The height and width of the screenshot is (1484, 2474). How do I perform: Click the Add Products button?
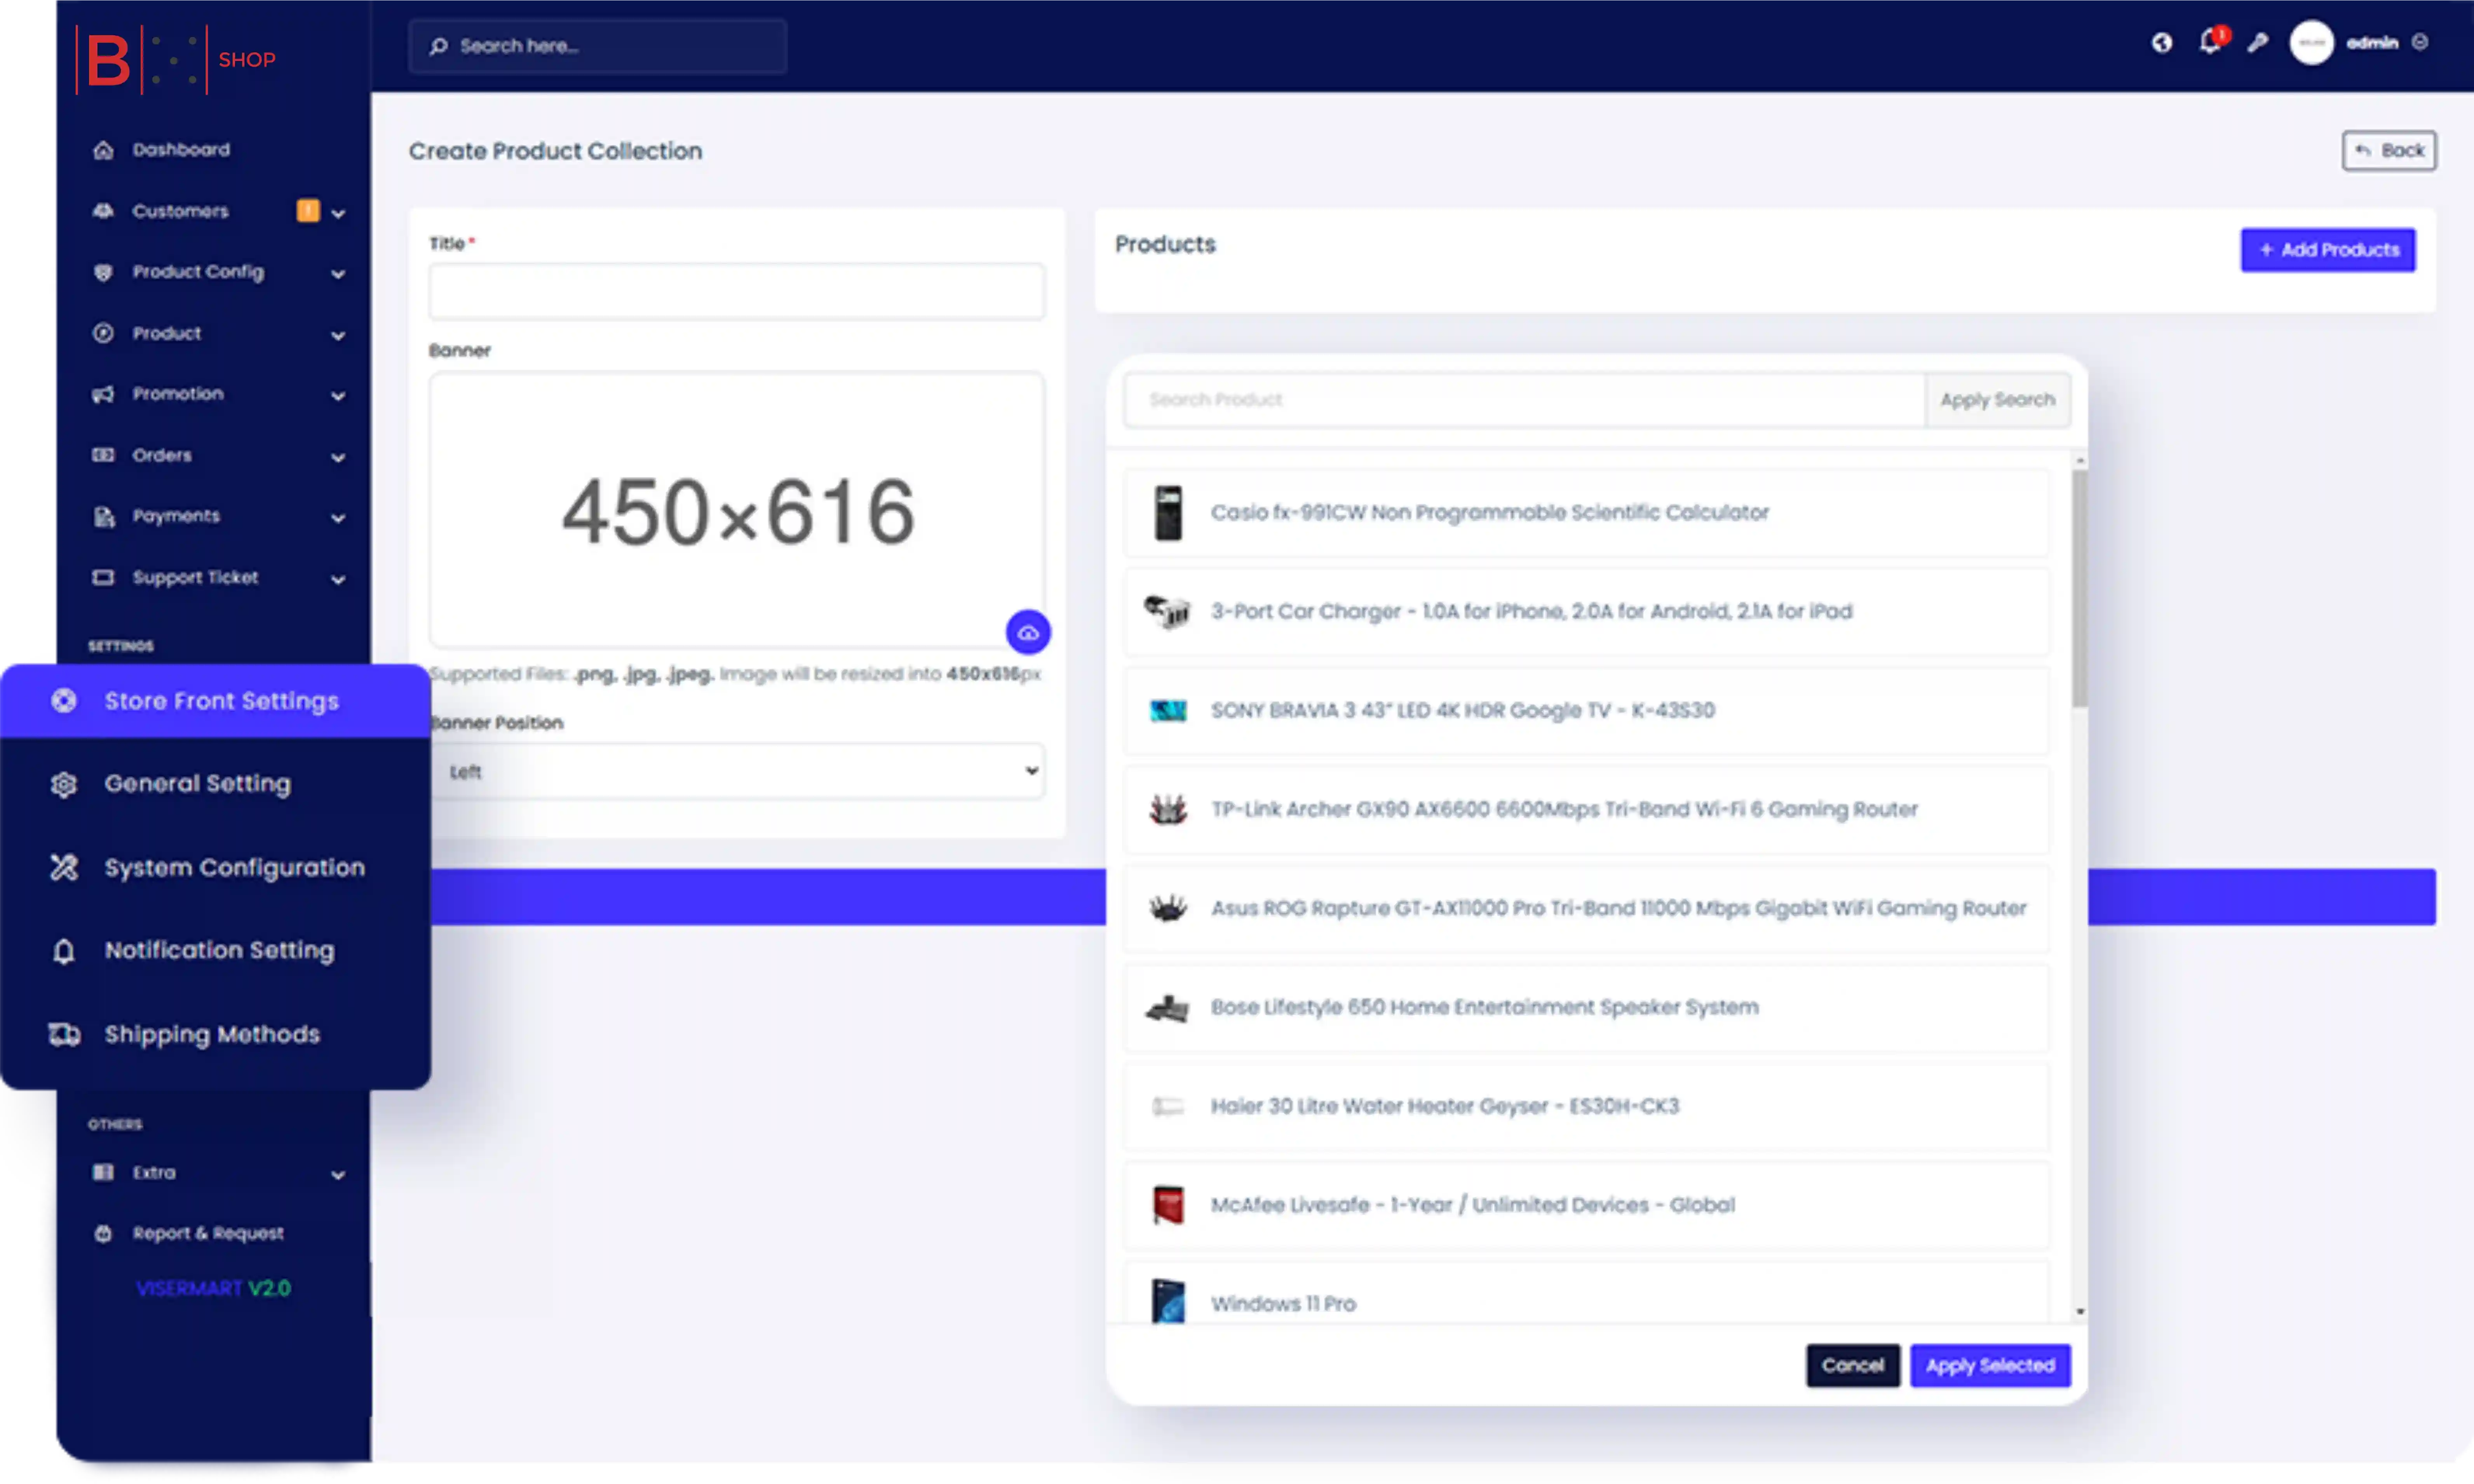point(2327,250)
